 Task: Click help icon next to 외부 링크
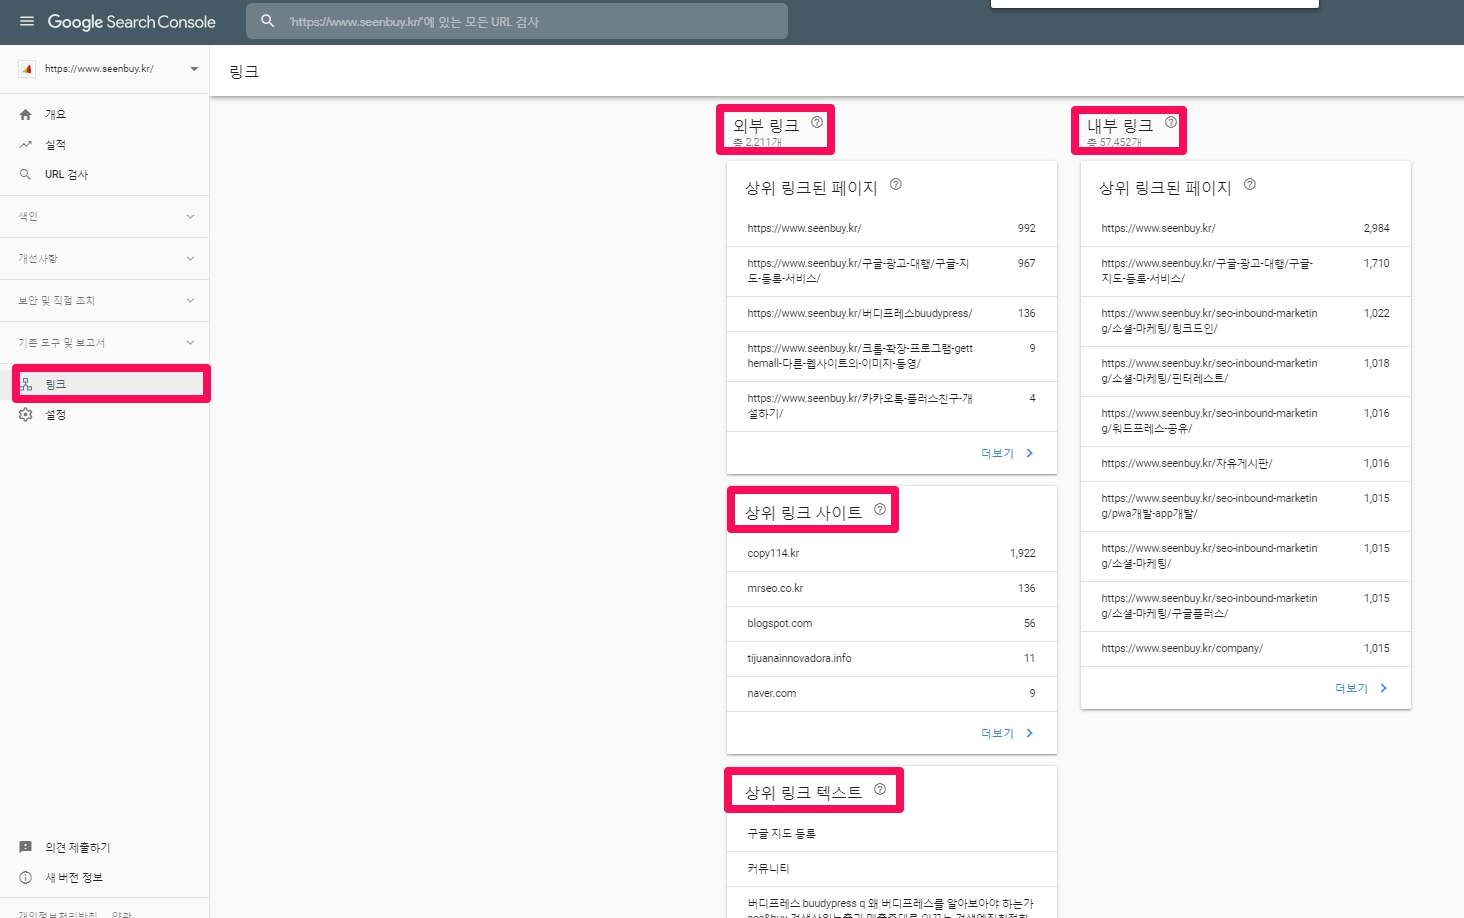pyautogui.click(x=817, y=122)
